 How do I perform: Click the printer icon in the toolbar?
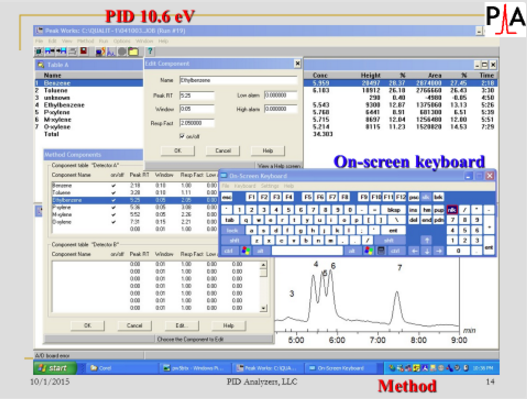72,51
